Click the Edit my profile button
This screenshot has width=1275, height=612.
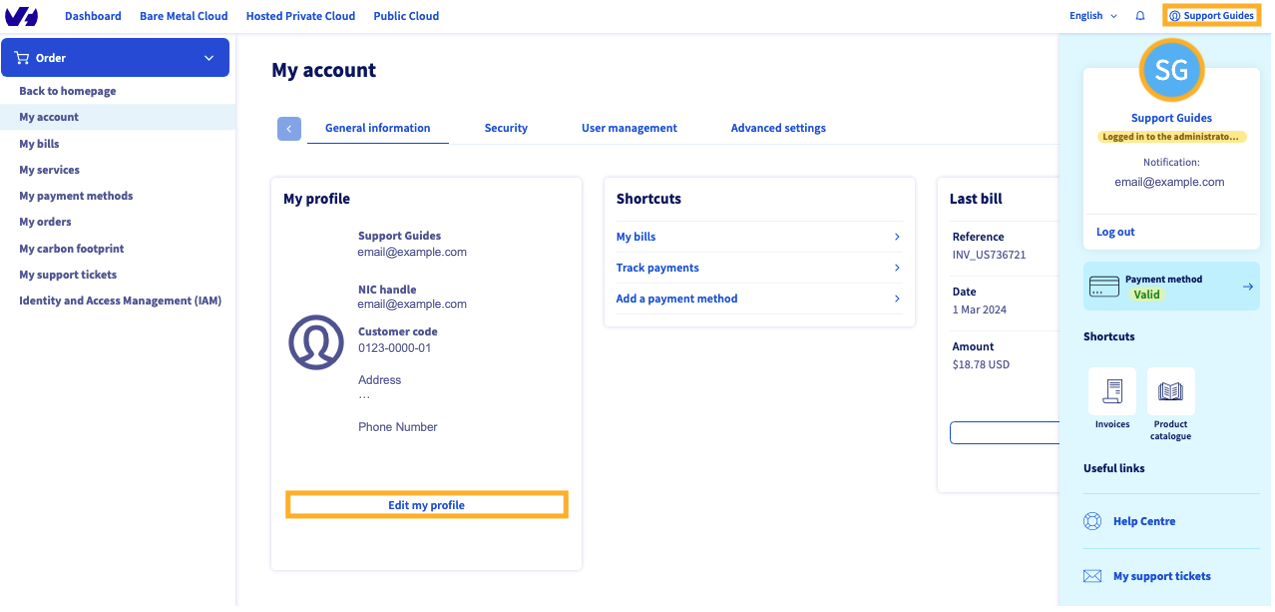pos(427,505)
